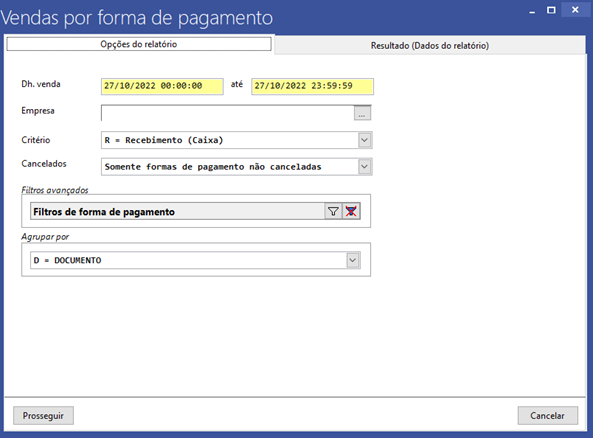Screen dimensions: 593x438
Task: Click the funnel filter icon
Action: [333, 211]
